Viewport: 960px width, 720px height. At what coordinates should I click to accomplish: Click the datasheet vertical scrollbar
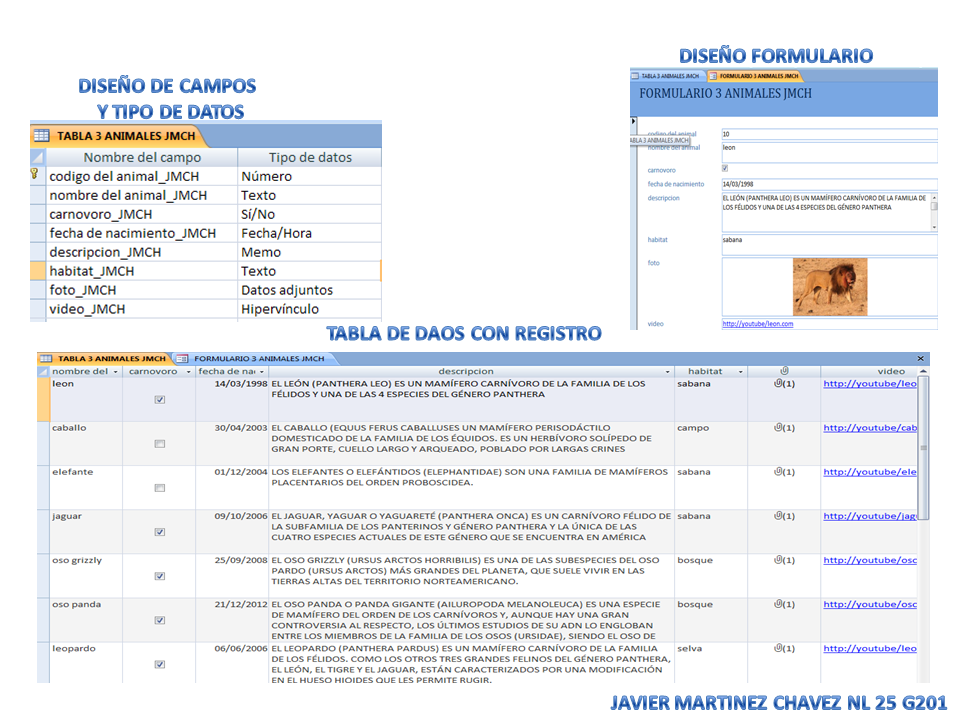923,448
